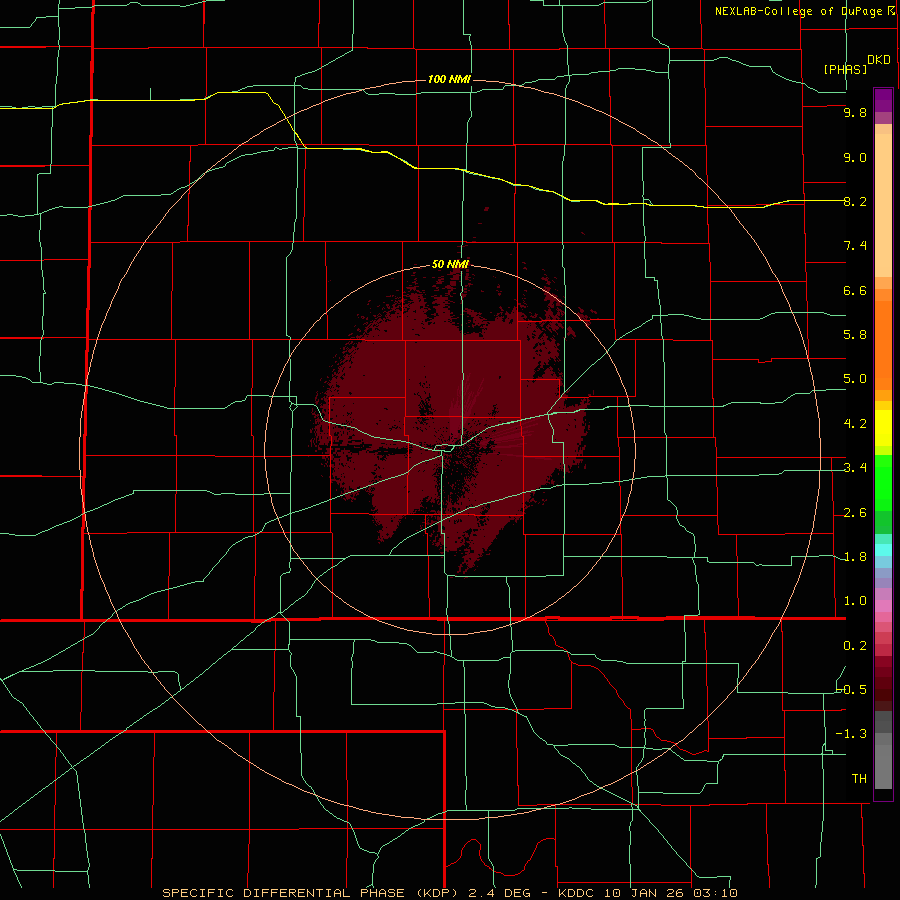Click the 50 NMI range ring label
This screenshot has width=900, height=900.
click(x=450, y=264)
